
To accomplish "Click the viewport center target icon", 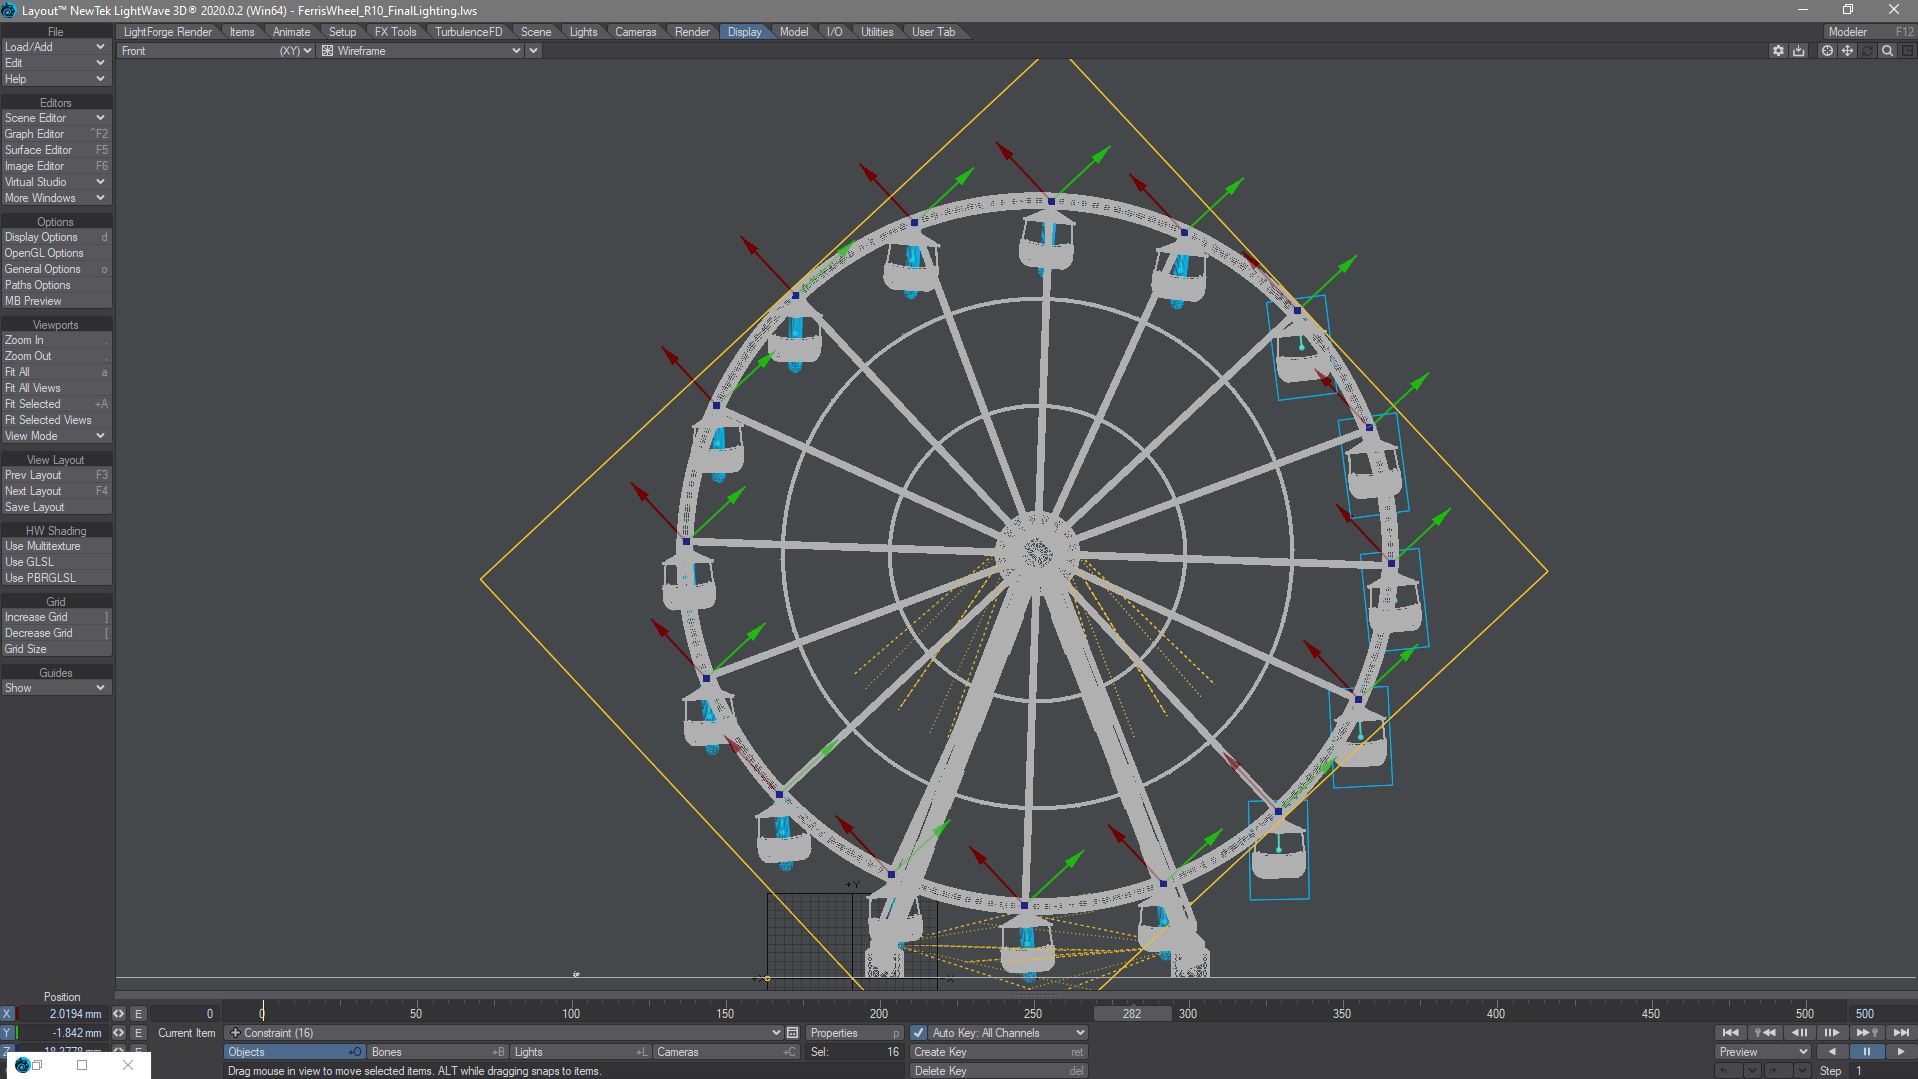I will [x=1827, y=51].
